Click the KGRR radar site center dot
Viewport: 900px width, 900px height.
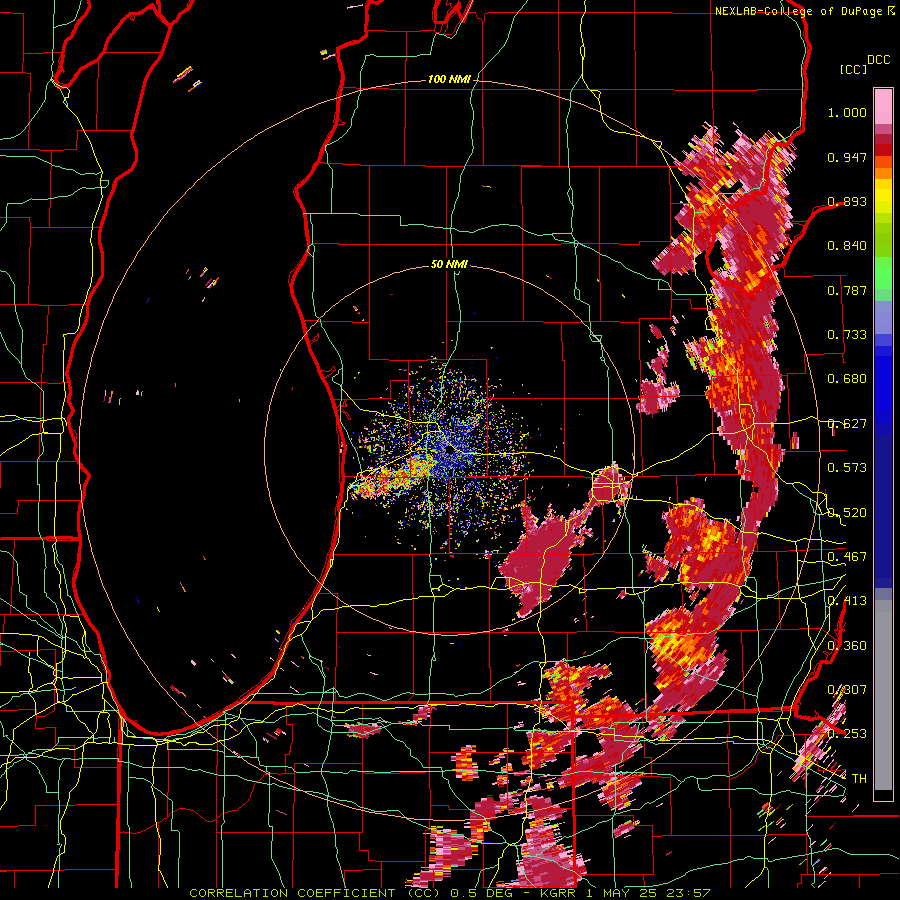(x=448, y=451)
